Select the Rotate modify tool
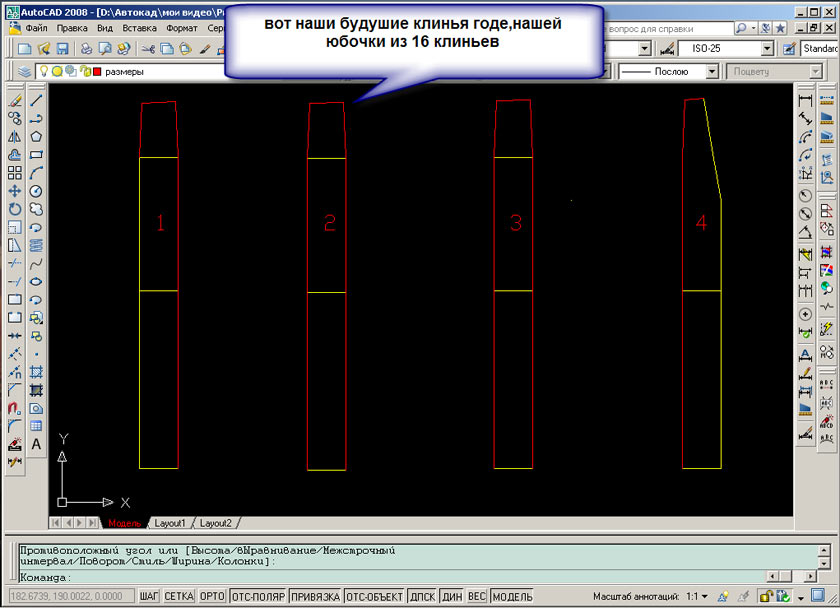The height and width of the screenshot is (608, 840). (x=14, y=208)
